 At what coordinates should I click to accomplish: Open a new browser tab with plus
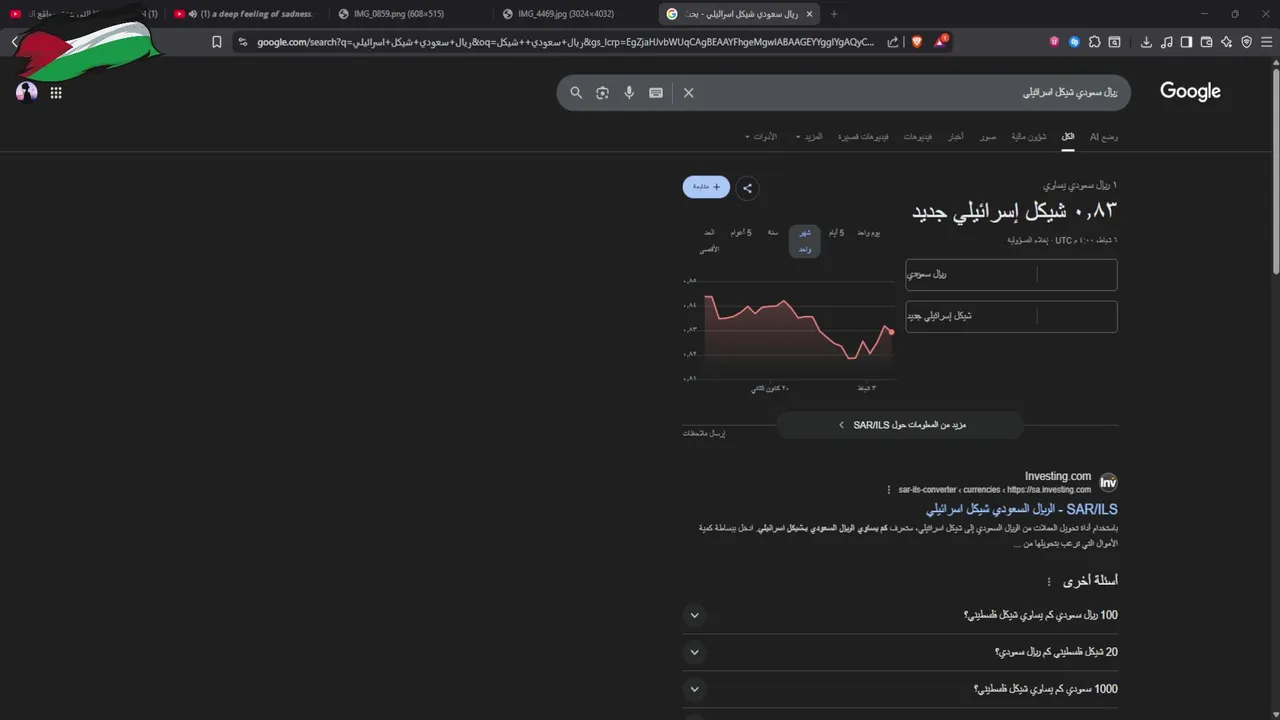834,14
